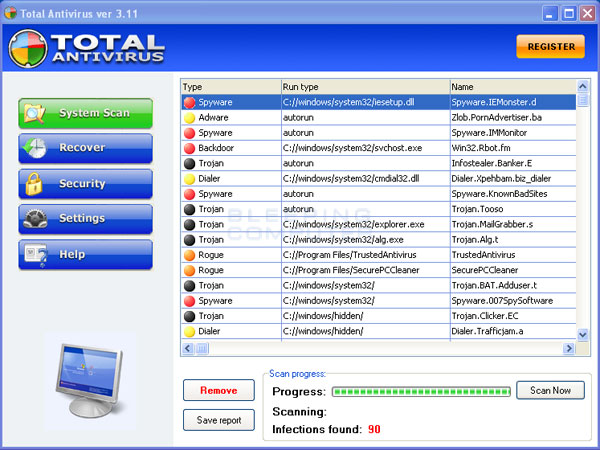Click the padlock icon on Security
The image size is (600, 450).
click(35, 184)
